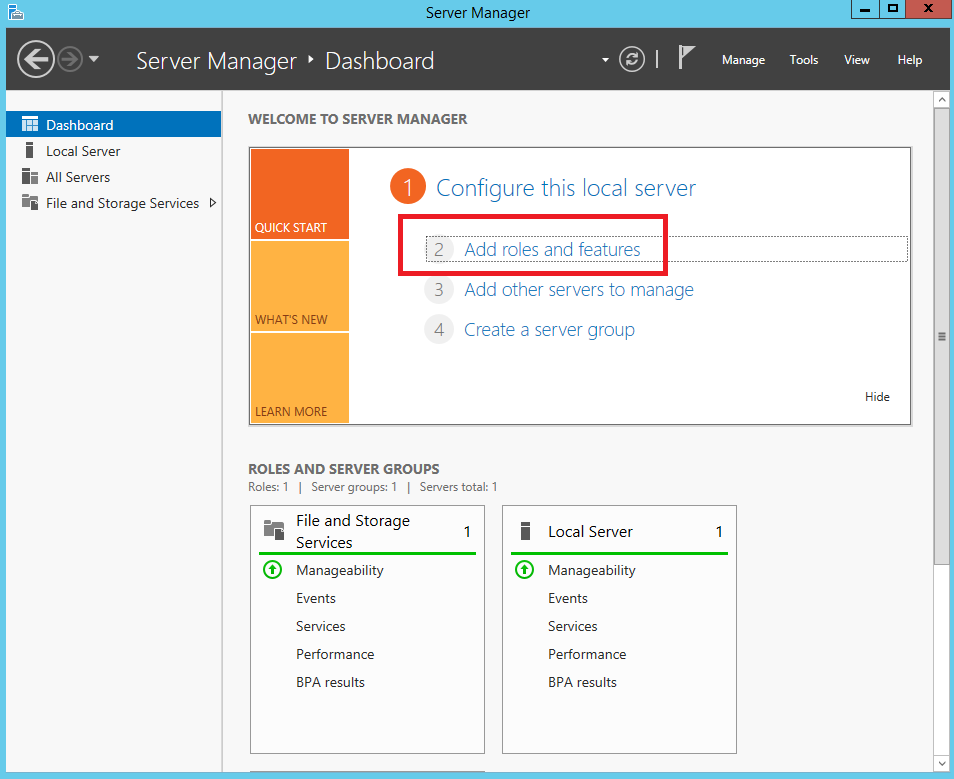
Task: Click File and Storage Services tile icon
Action: [274, 530]
